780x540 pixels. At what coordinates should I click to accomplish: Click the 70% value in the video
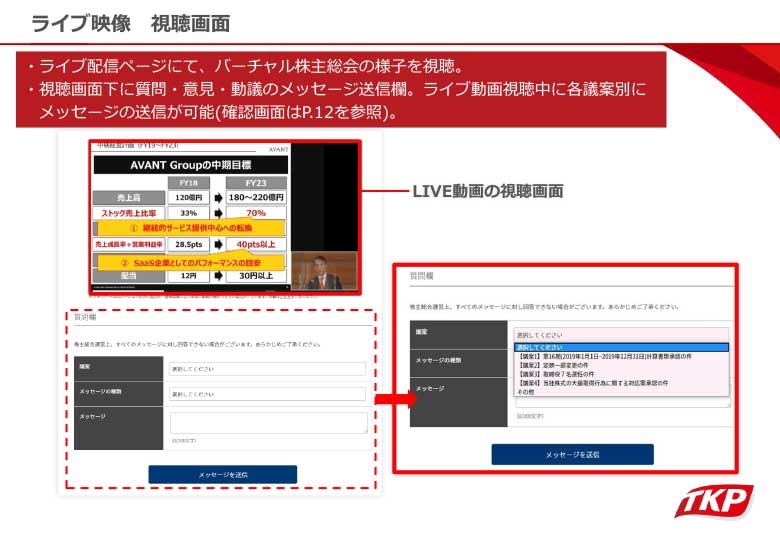pyautogui.click(x=256, y=213)
